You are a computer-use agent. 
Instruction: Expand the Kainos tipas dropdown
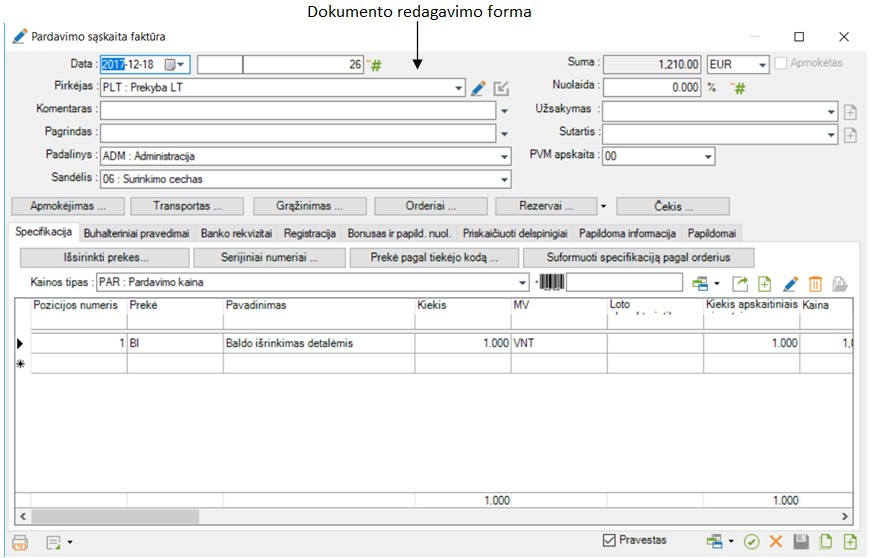(x=524, y=283)
